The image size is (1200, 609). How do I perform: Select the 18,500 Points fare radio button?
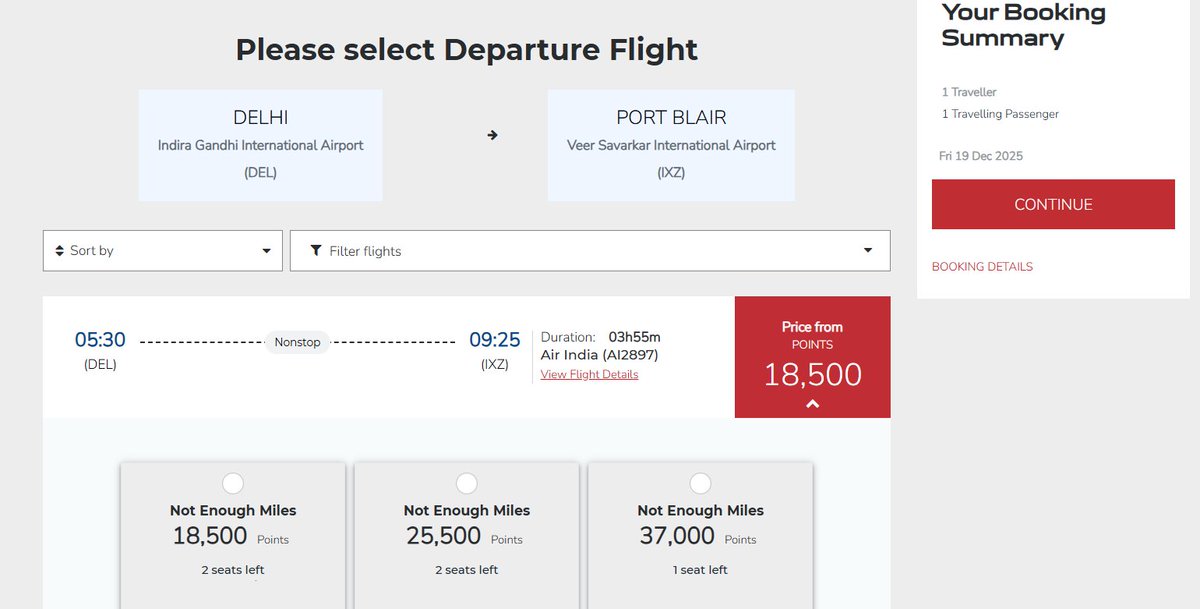[x=233, y=484]
